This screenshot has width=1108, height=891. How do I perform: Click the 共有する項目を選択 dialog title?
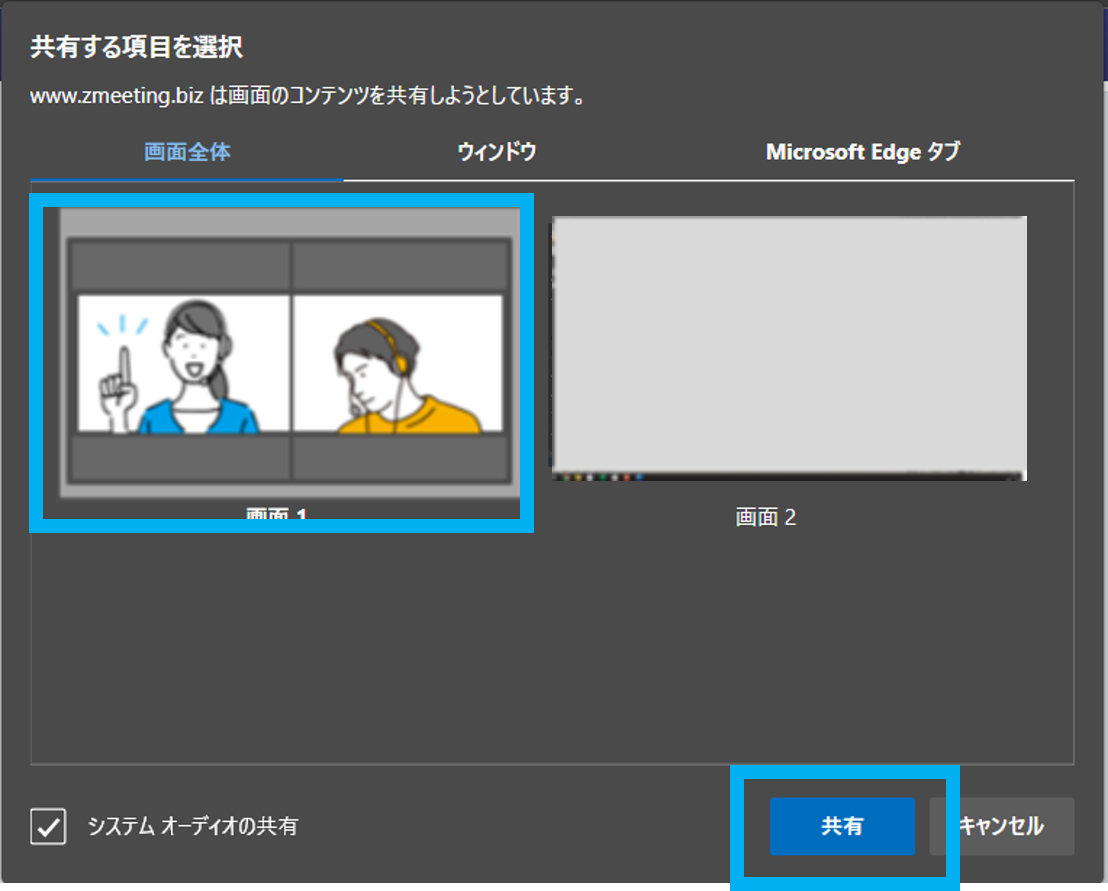coord(137,46)
